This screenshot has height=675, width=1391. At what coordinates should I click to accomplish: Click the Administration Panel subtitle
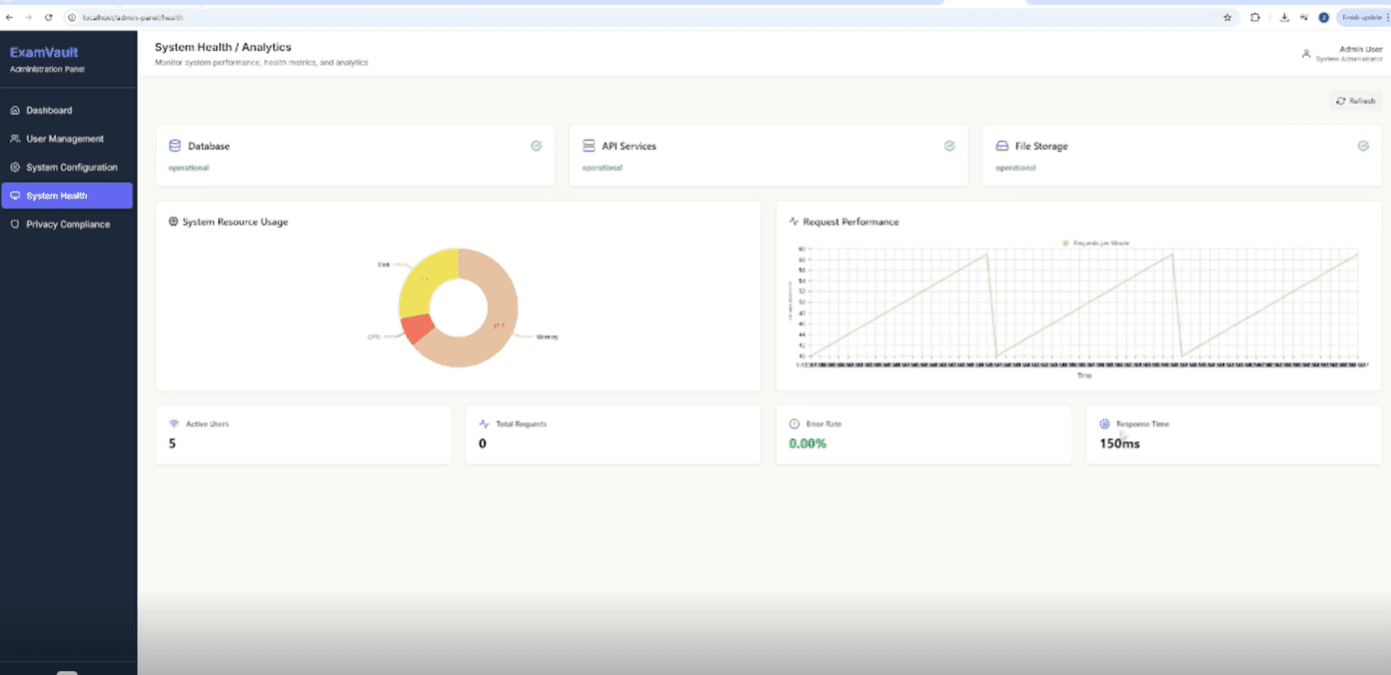[x=48, y=69]
